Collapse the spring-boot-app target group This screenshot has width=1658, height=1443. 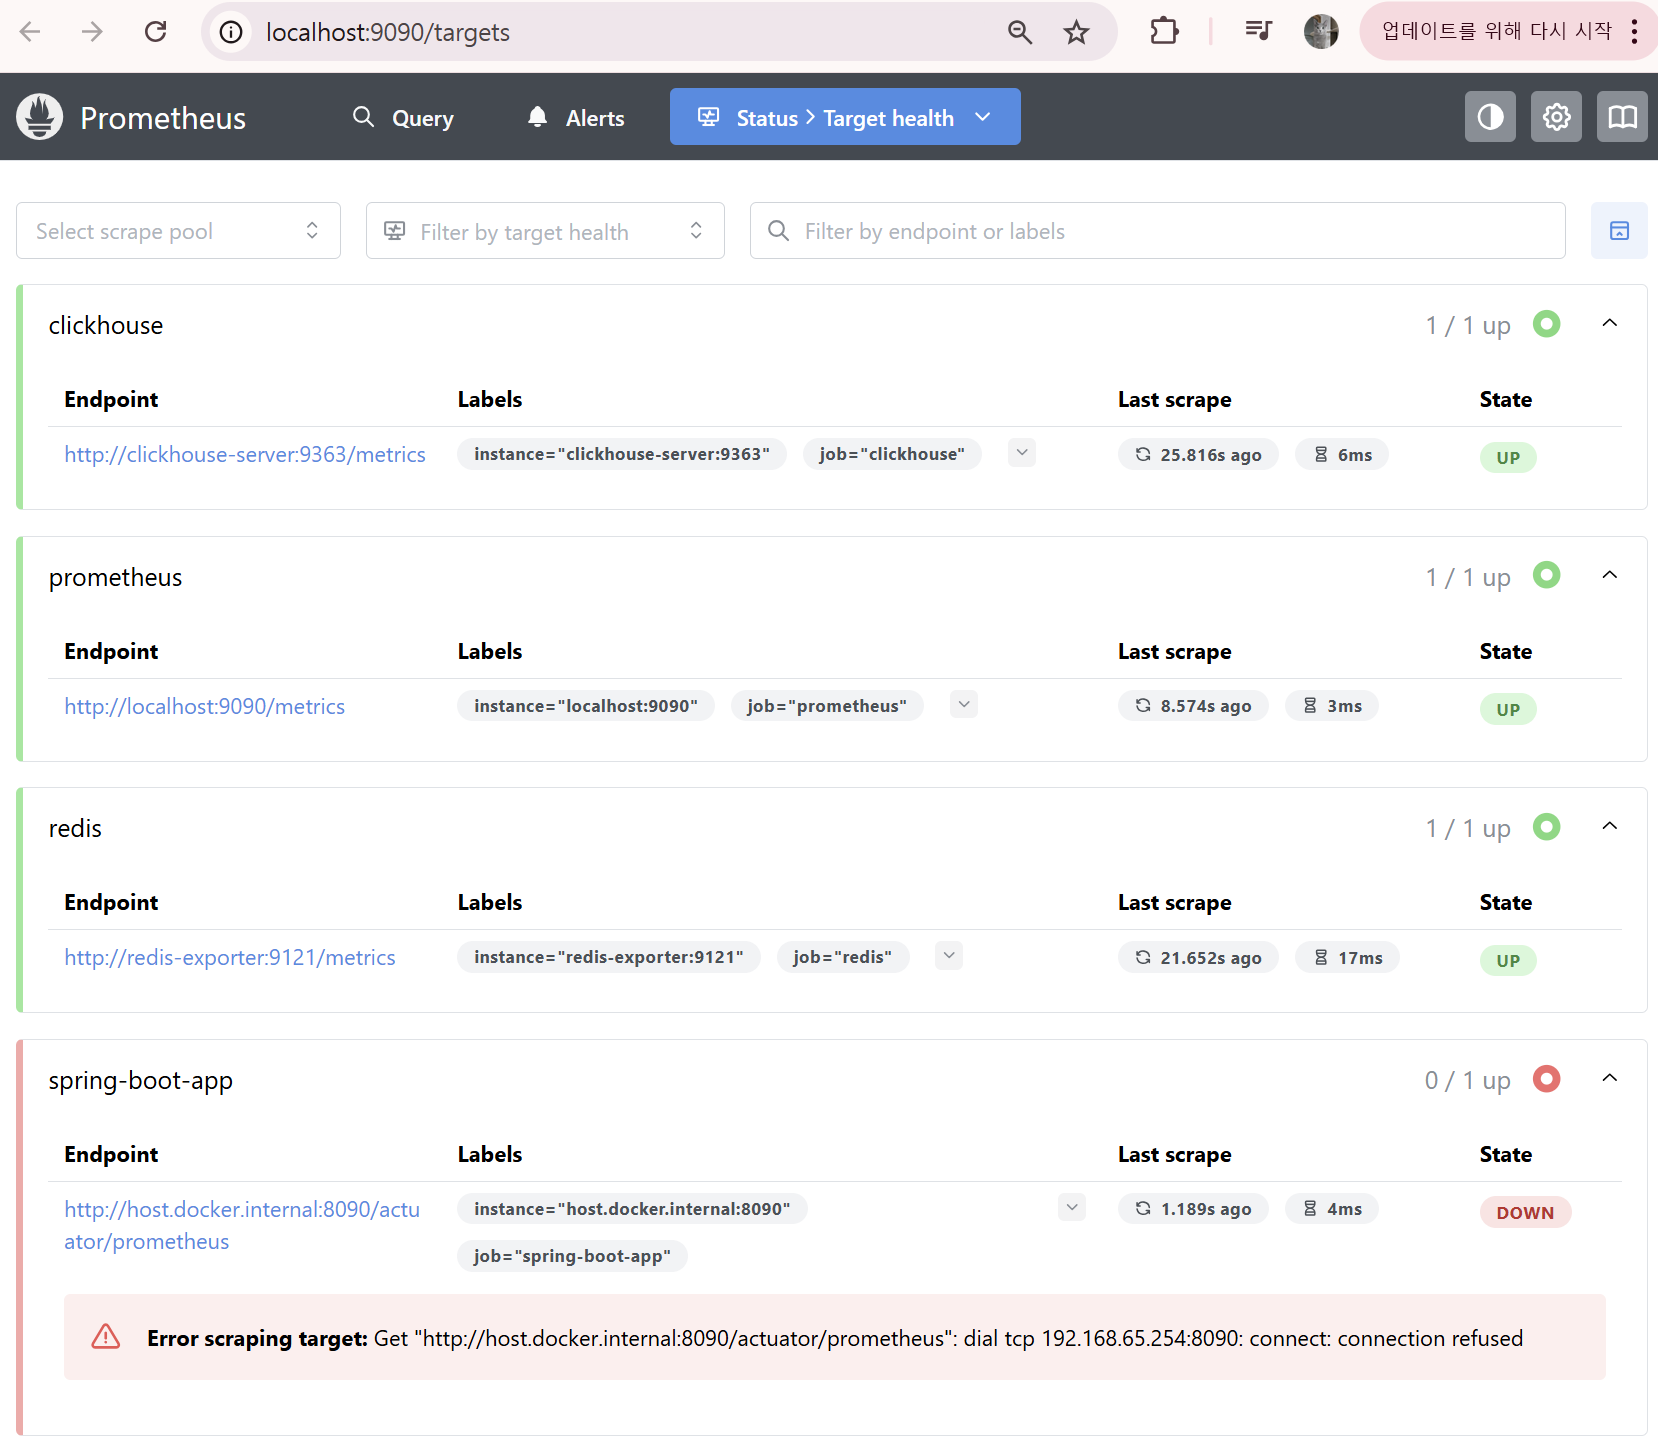(1610, 1079)
